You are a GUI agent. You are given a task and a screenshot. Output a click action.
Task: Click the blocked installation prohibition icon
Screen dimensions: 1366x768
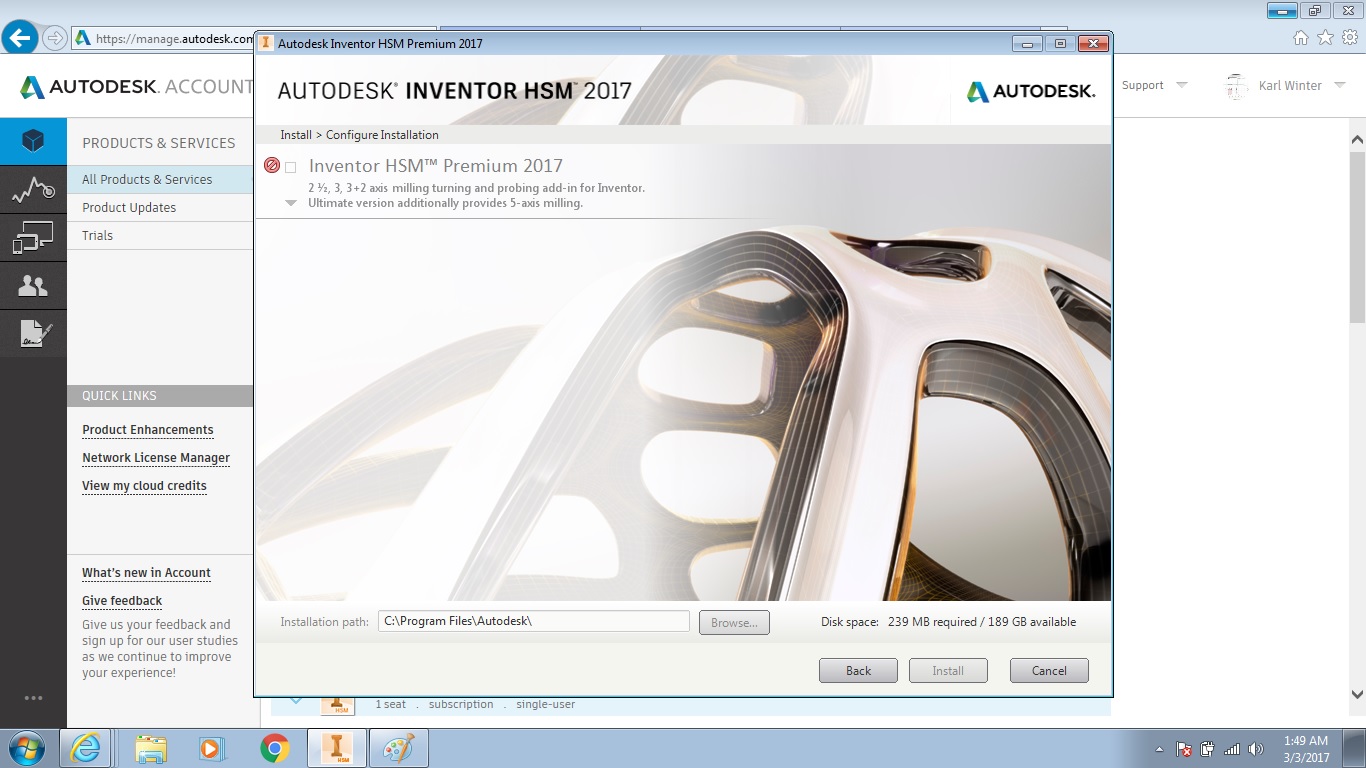(271, 165)
